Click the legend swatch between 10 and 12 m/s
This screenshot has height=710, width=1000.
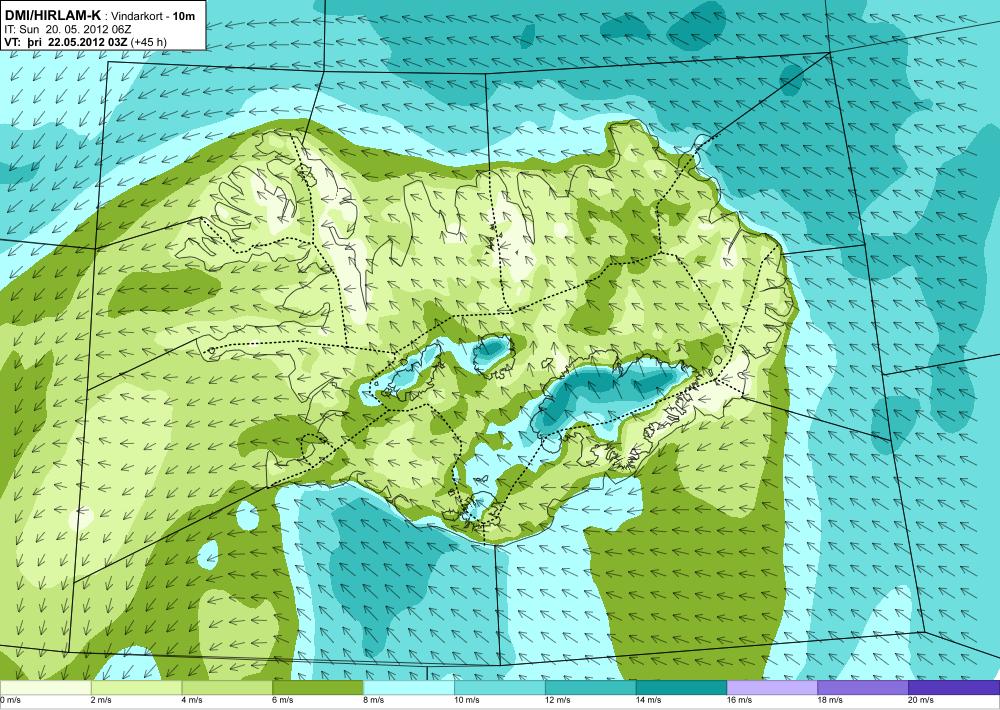click(499, 688)
